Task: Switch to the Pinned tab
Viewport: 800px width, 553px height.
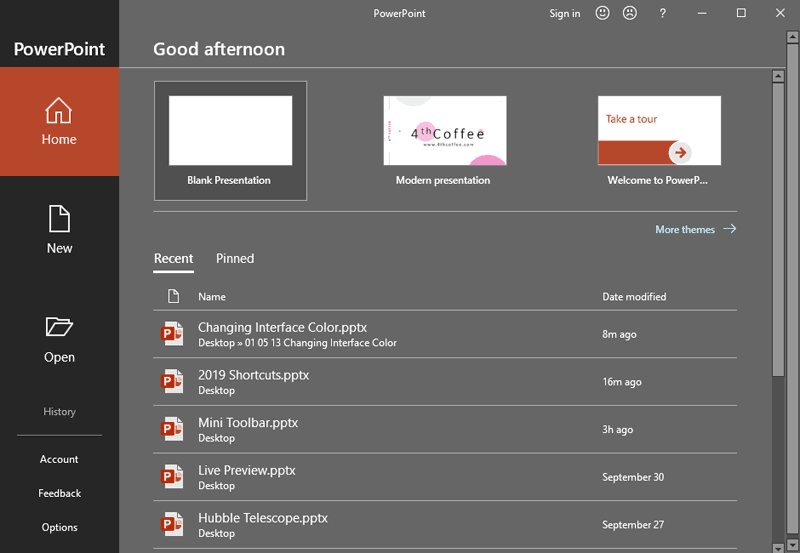Action: tap(235, 259)
